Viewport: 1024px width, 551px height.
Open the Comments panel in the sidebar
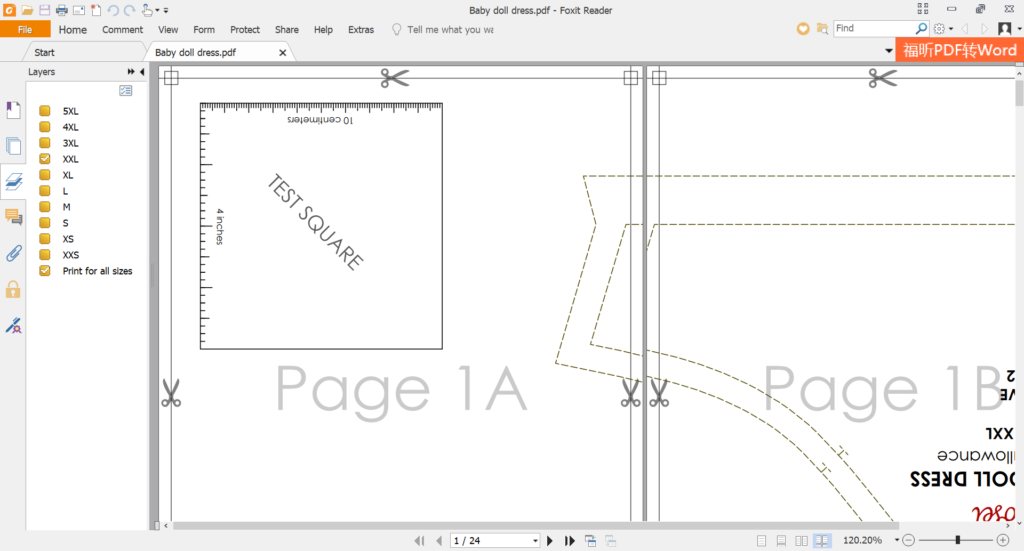(x=14, y=217)
